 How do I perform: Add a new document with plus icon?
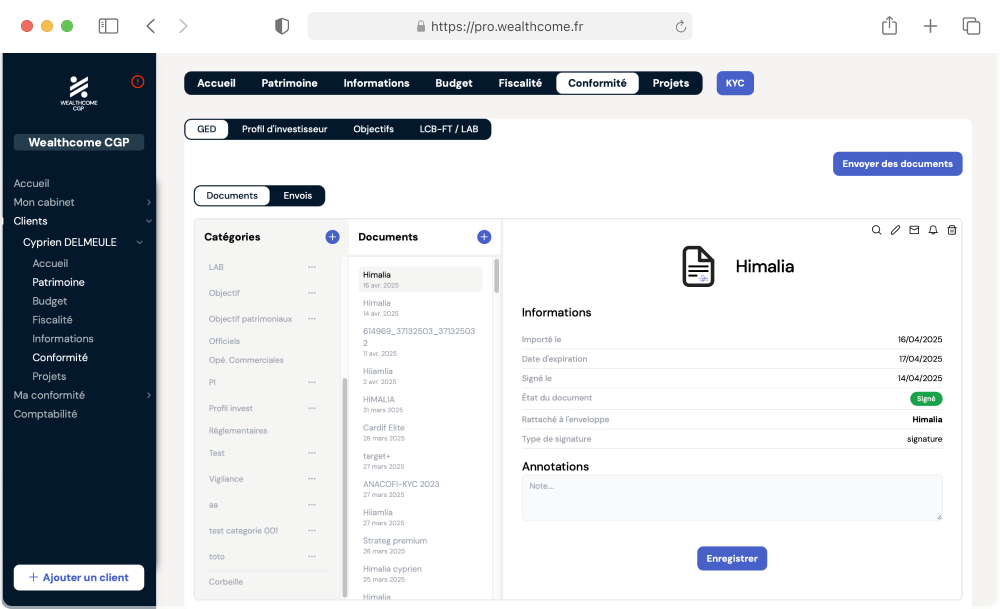(484, 237)
